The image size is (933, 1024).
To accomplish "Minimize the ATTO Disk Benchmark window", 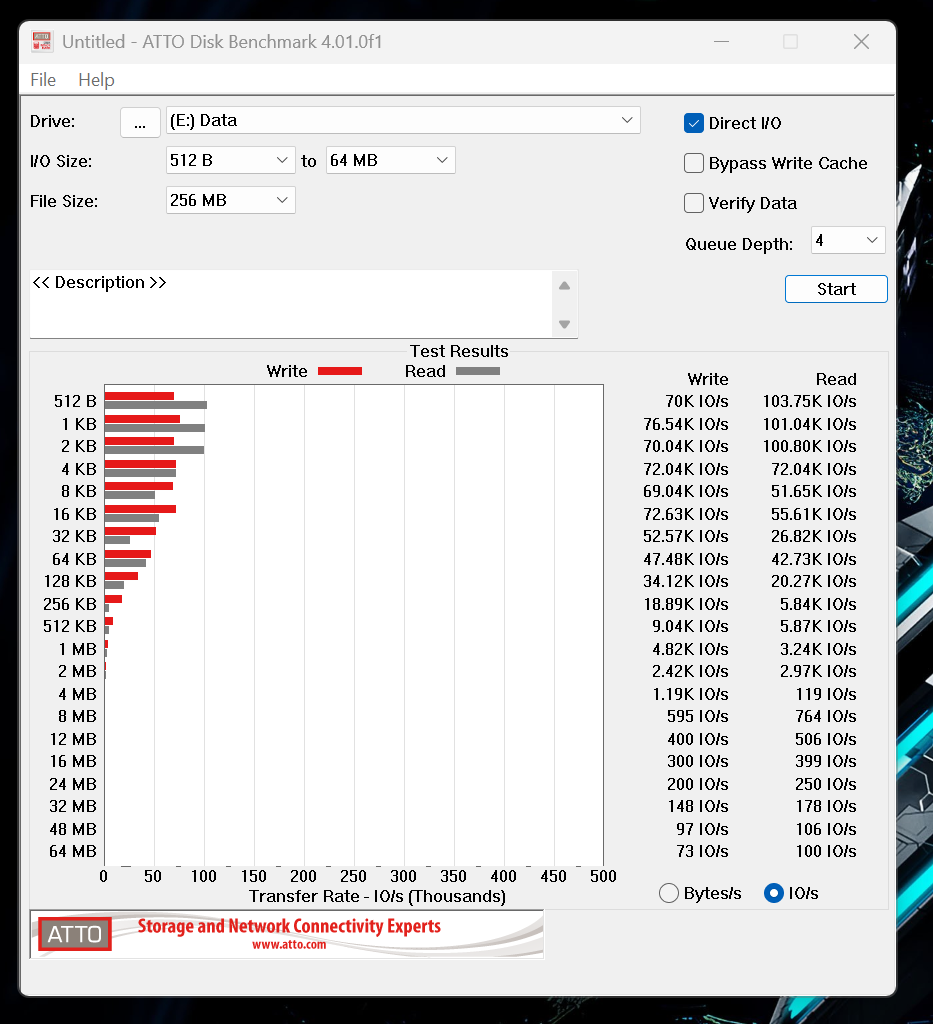I will coord(721,42).
